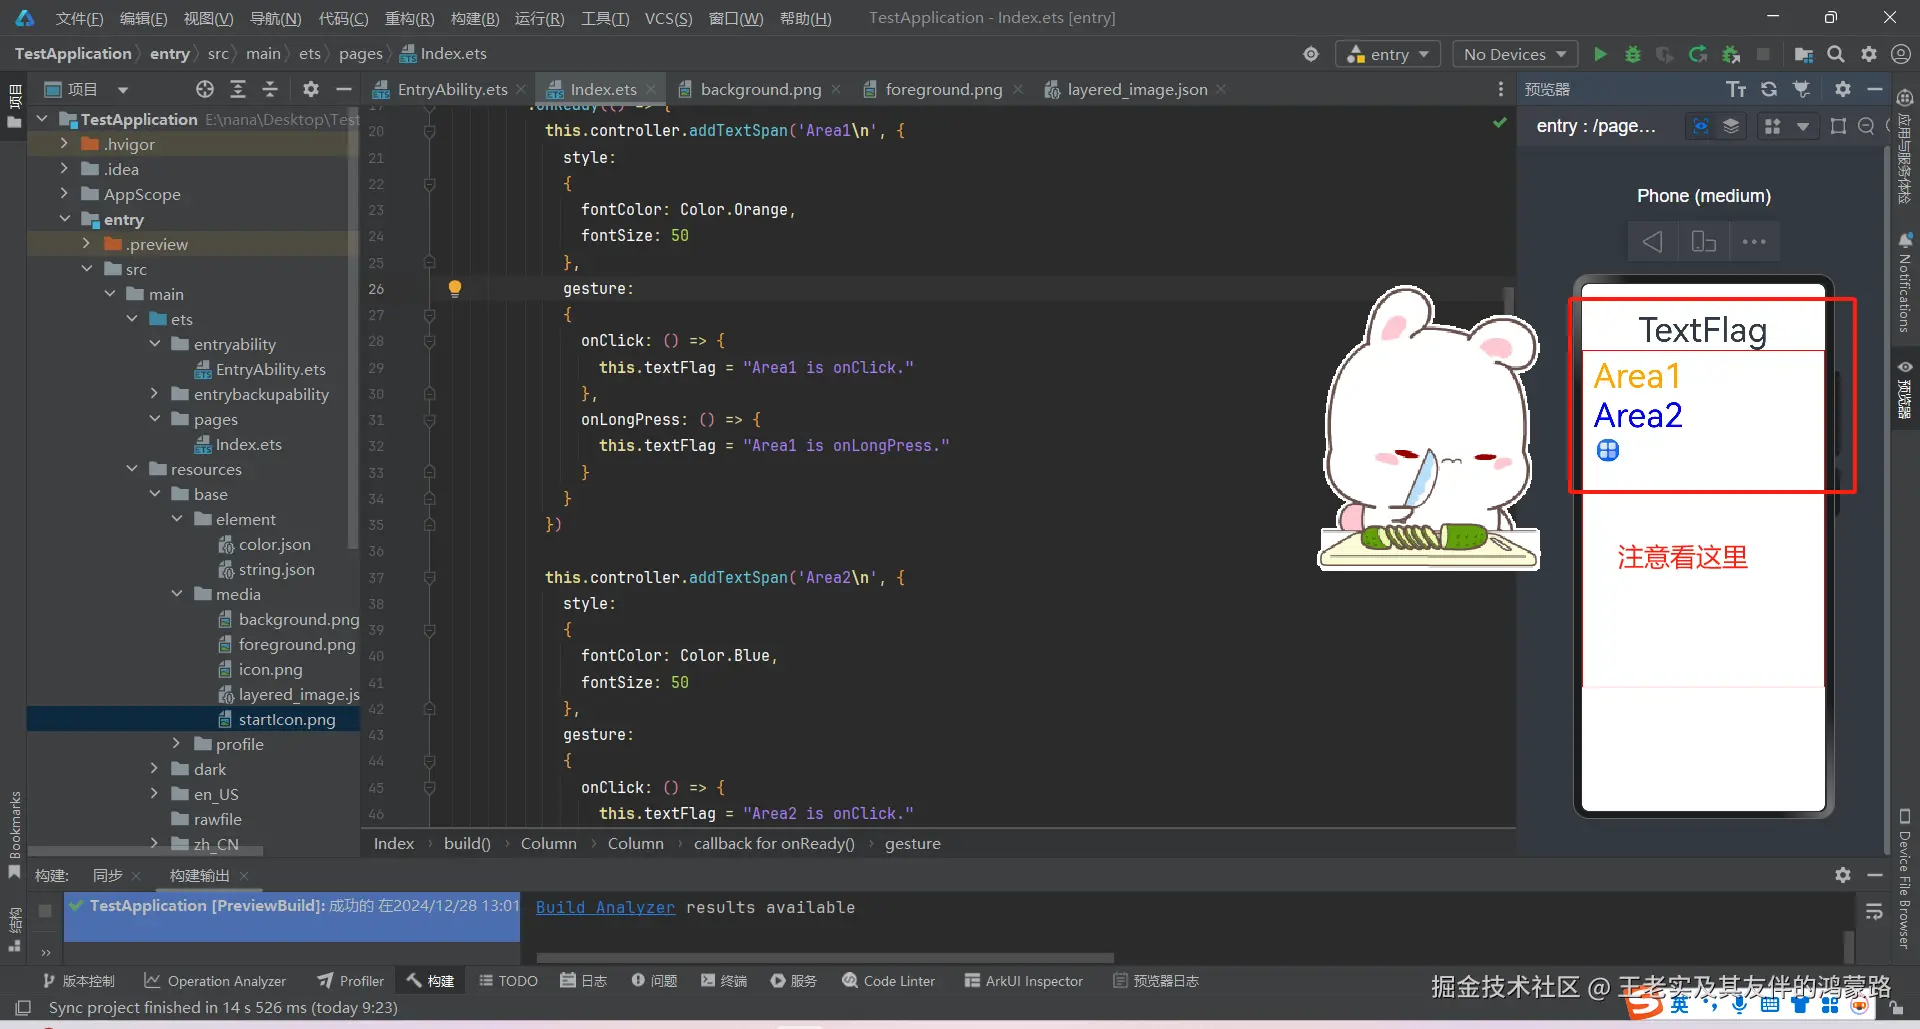Open project panel options gear

311,89
